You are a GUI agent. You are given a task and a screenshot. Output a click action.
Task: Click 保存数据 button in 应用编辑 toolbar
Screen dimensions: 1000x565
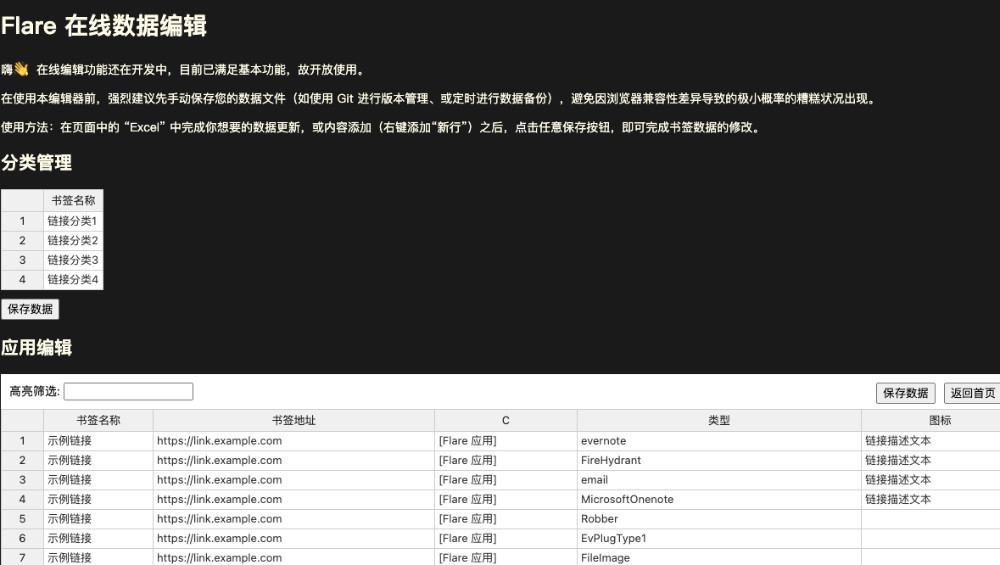[x=906, y=393]
